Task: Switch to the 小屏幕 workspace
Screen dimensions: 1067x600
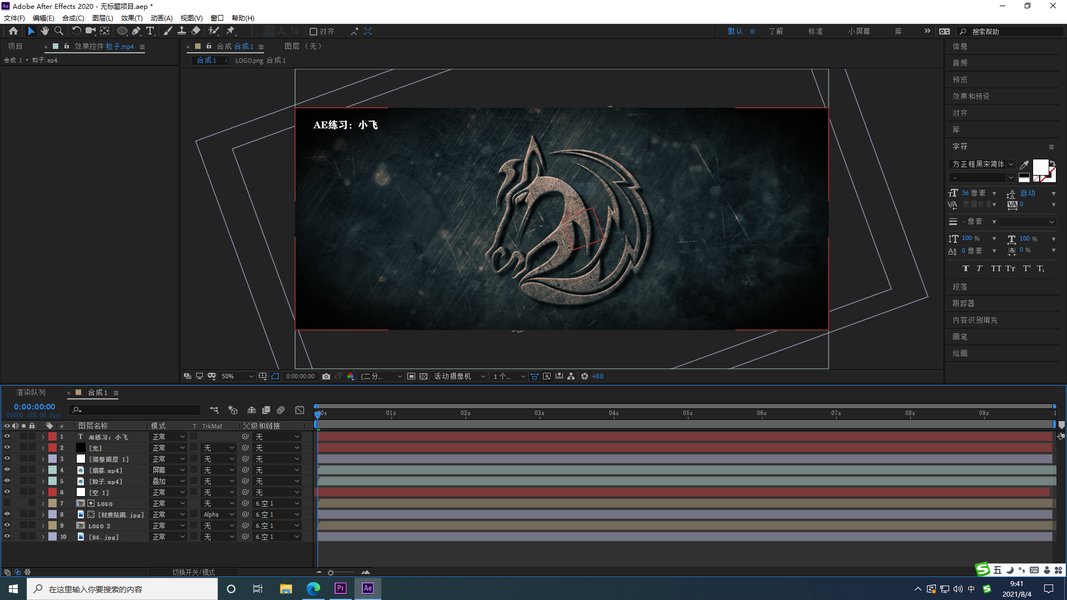Action: (x=859, y=31)
